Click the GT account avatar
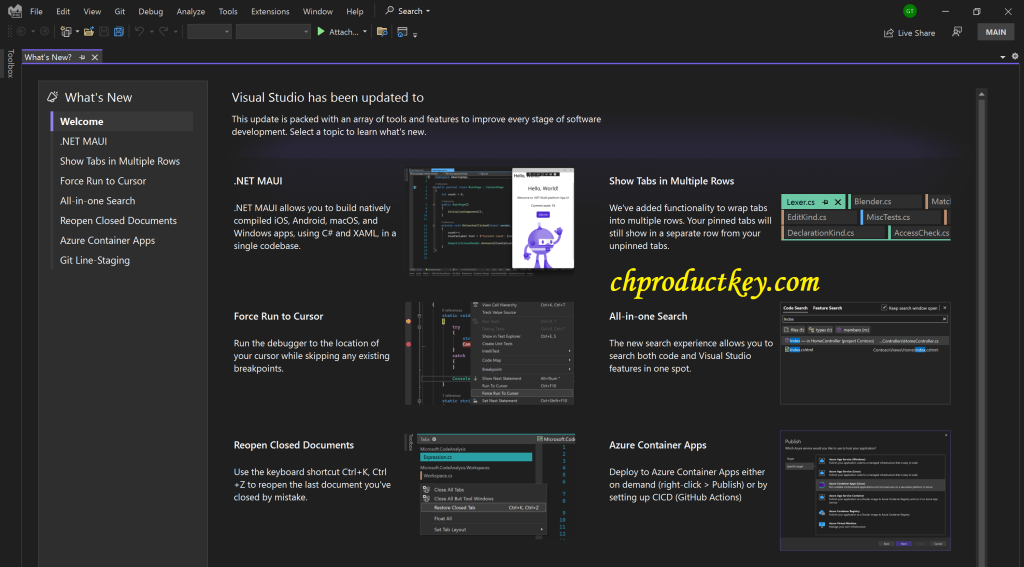Viewport: 1024px width, 567px height. click(910, 11)
